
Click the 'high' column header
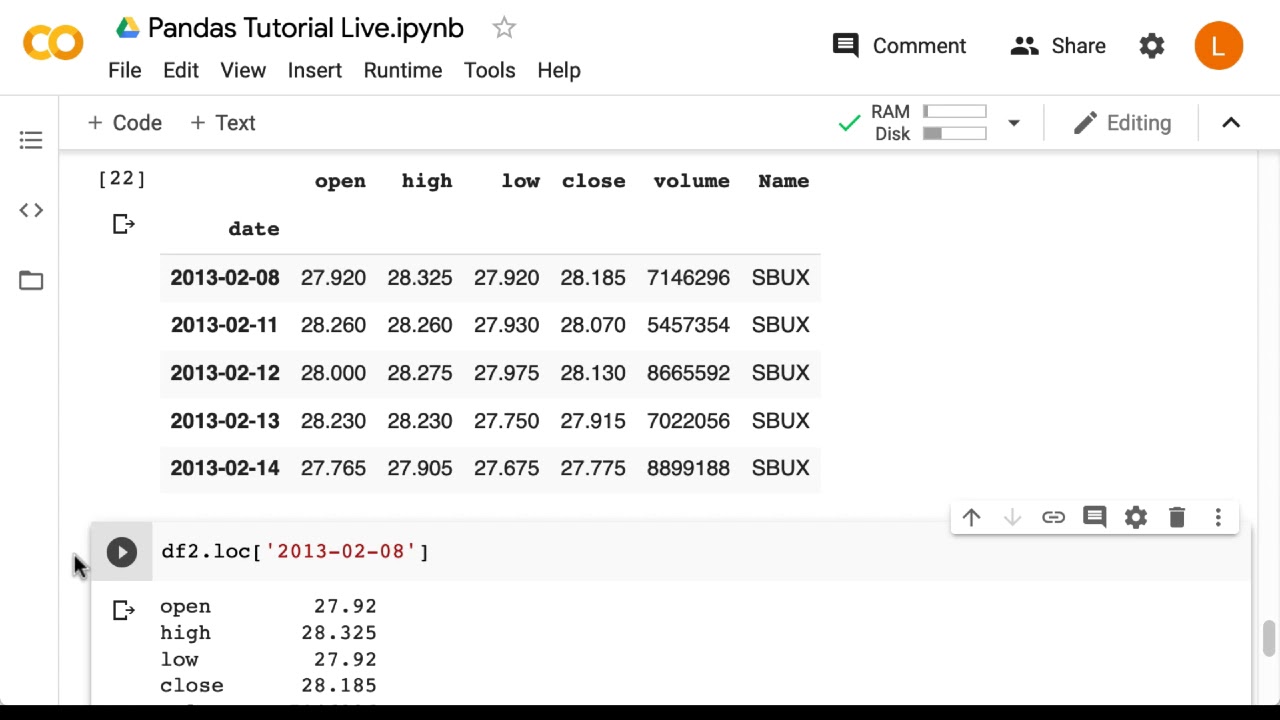pos(427,181)
